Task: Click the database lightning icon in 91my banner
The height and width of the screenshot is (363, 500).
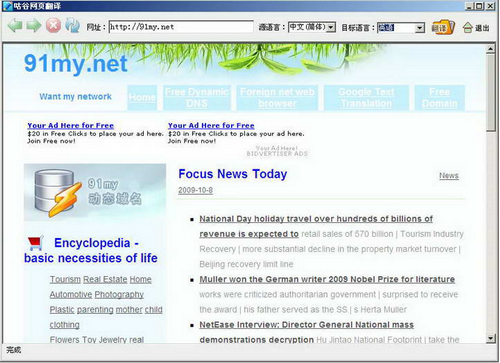Action: point(57,193)
